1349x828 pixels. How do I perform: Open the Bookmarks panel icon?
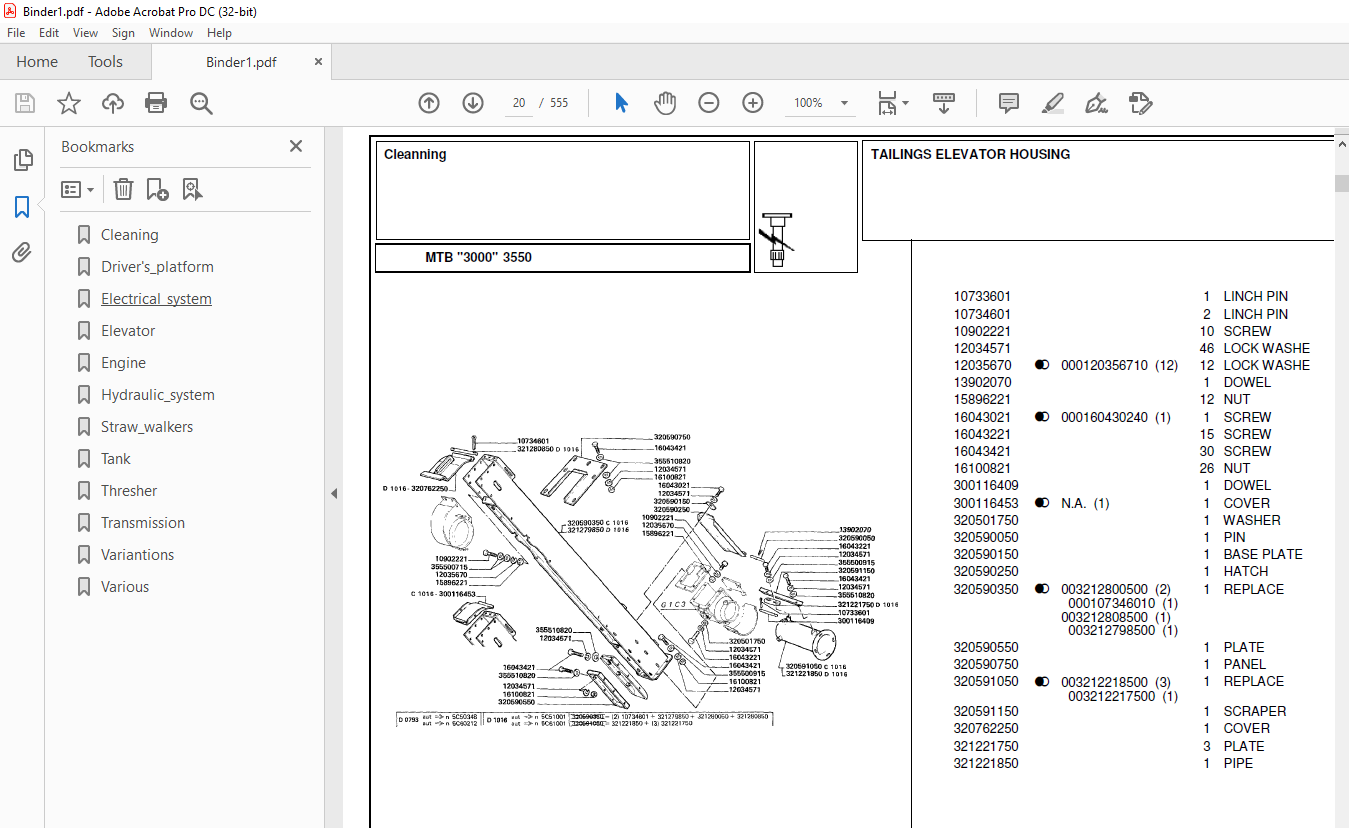22,207
